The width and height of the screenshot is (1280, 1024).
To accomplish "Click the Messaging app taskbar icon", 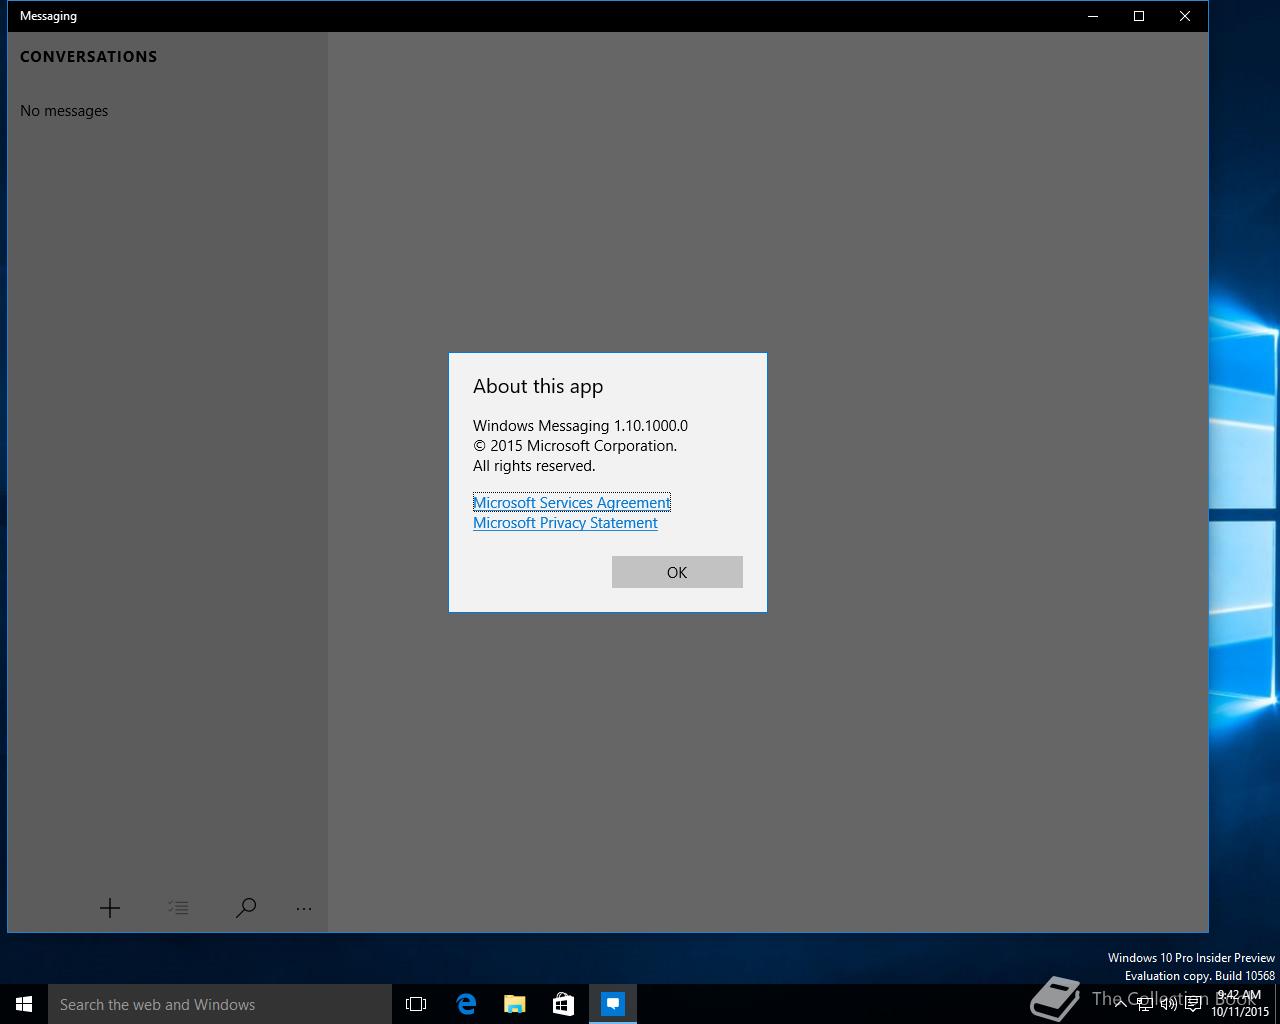I will [x=613, y=1004].
